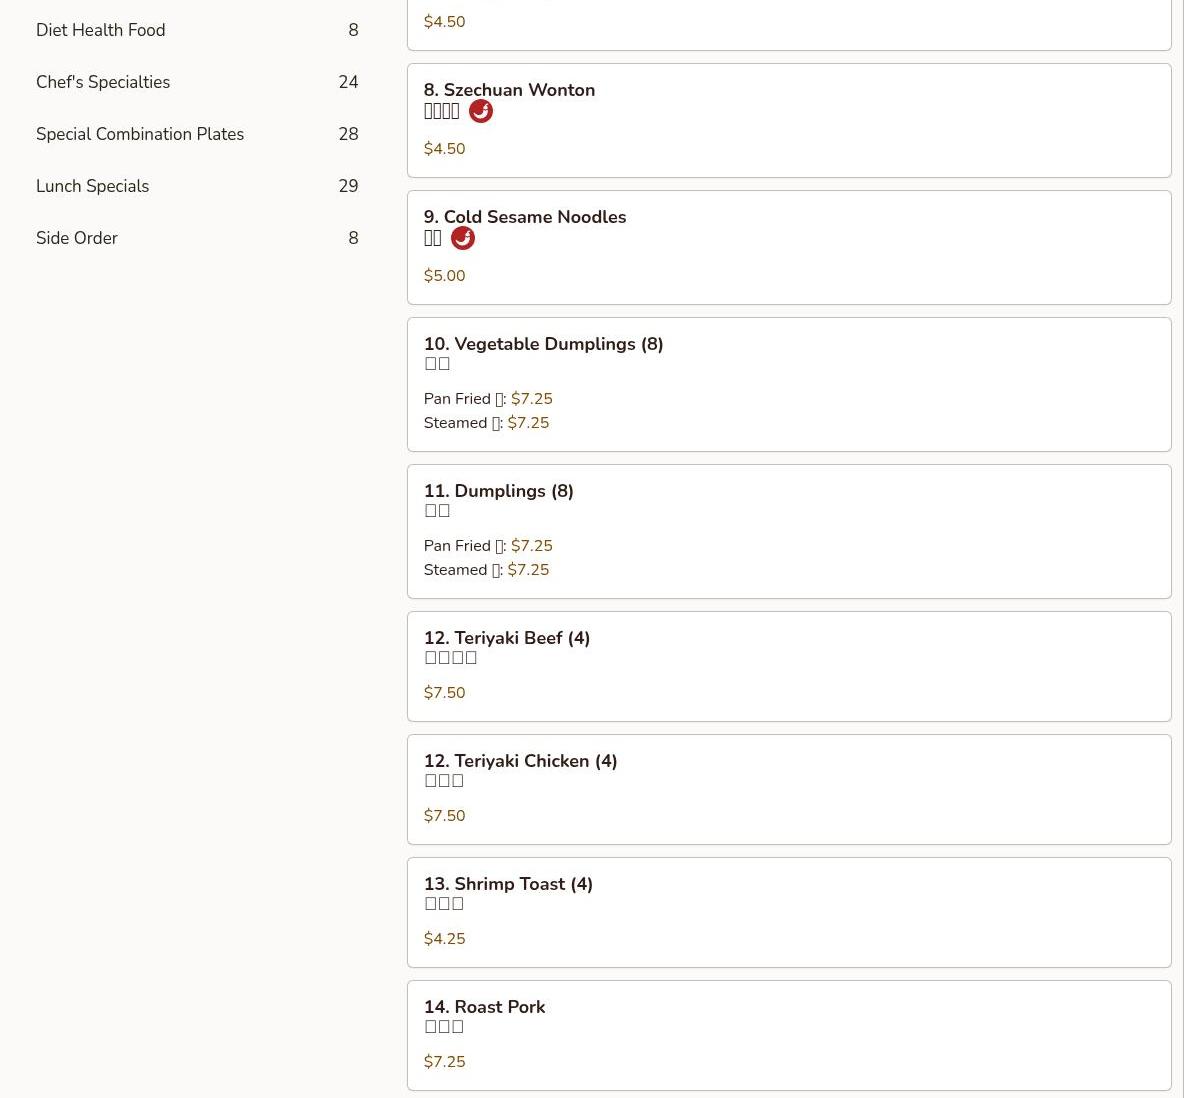Open Chef's Specialties category
The image size is (1204, 1098).
click(x=103, y=82)
